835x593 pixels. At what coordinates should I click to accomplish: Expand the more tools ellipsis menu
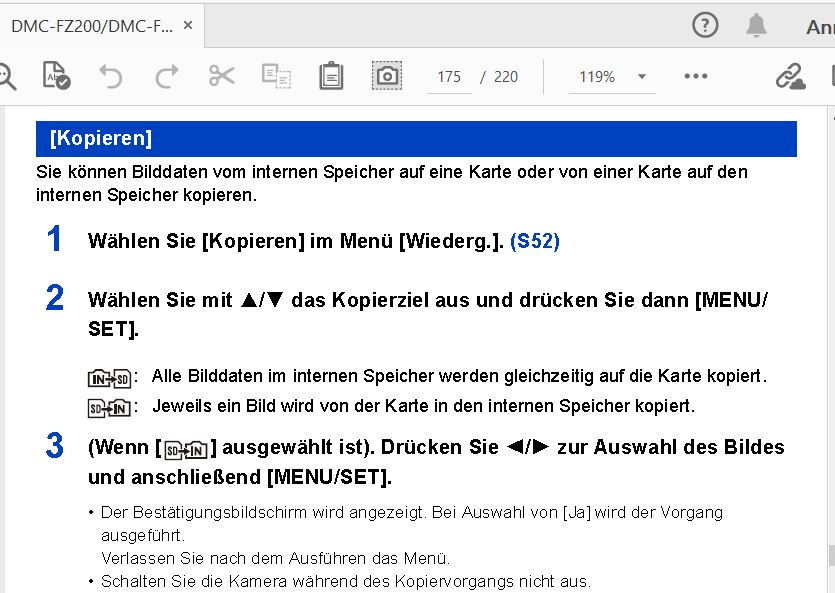[x=696, y=76]
